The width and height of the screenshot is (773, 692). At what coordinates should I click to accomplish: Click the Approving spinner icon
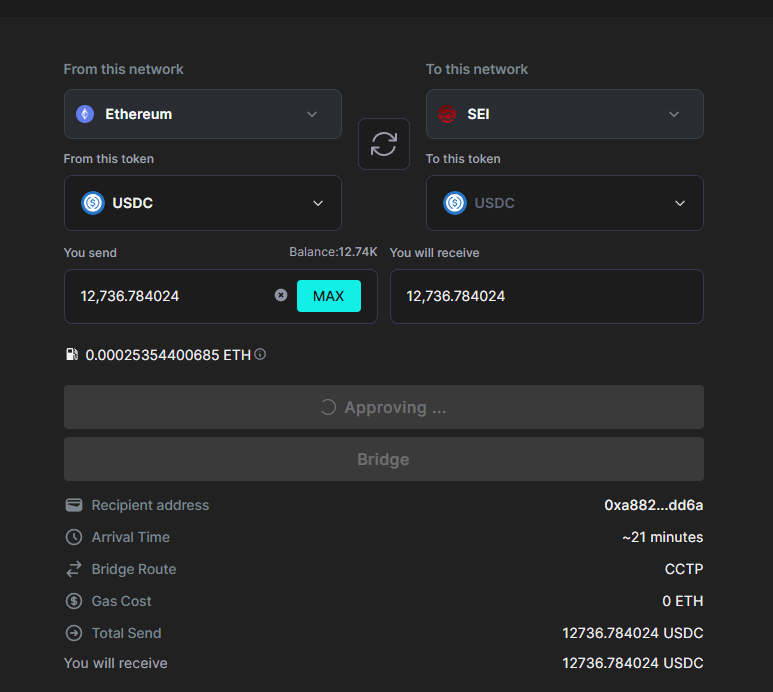pos(328,407)
